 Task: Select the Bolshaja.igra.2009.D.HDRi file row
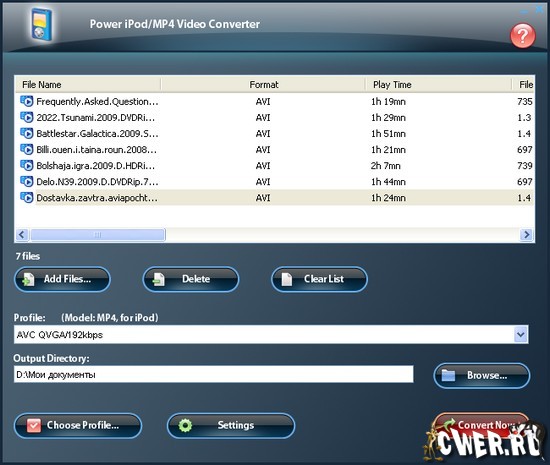[x=275, y=166]
